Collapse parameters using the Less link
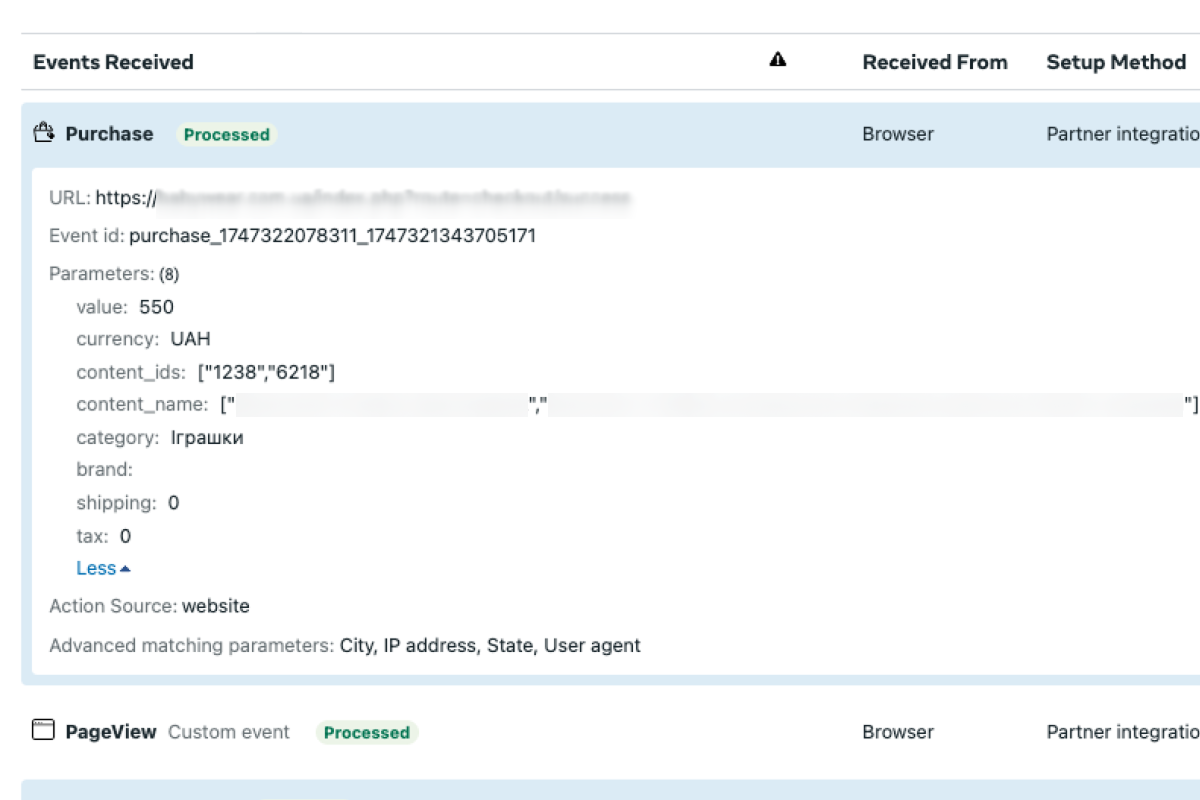 click(94, 568)
